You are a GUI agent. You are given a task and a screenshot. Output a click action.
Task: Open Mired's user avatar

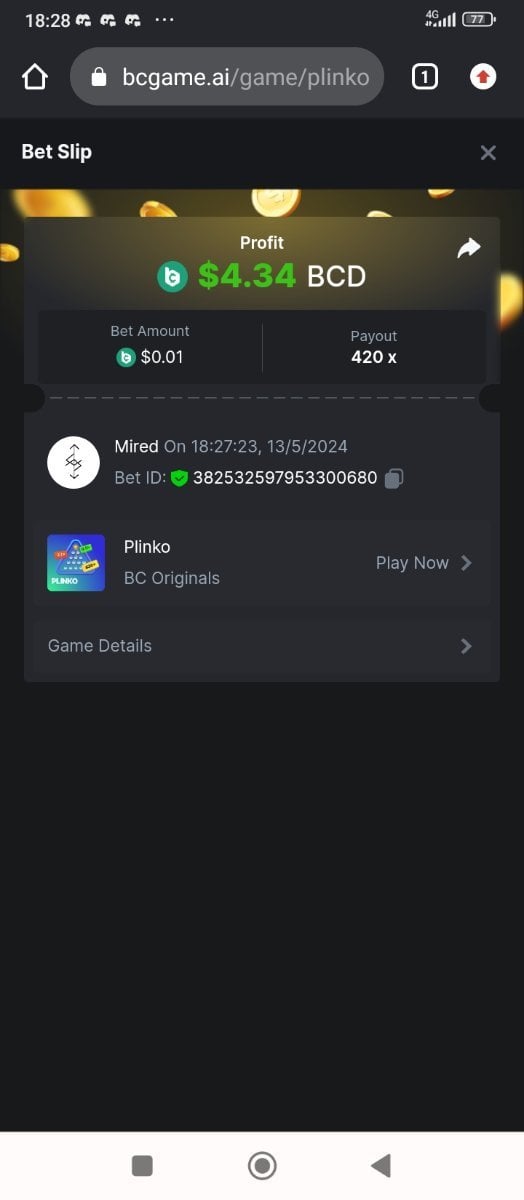73,462
